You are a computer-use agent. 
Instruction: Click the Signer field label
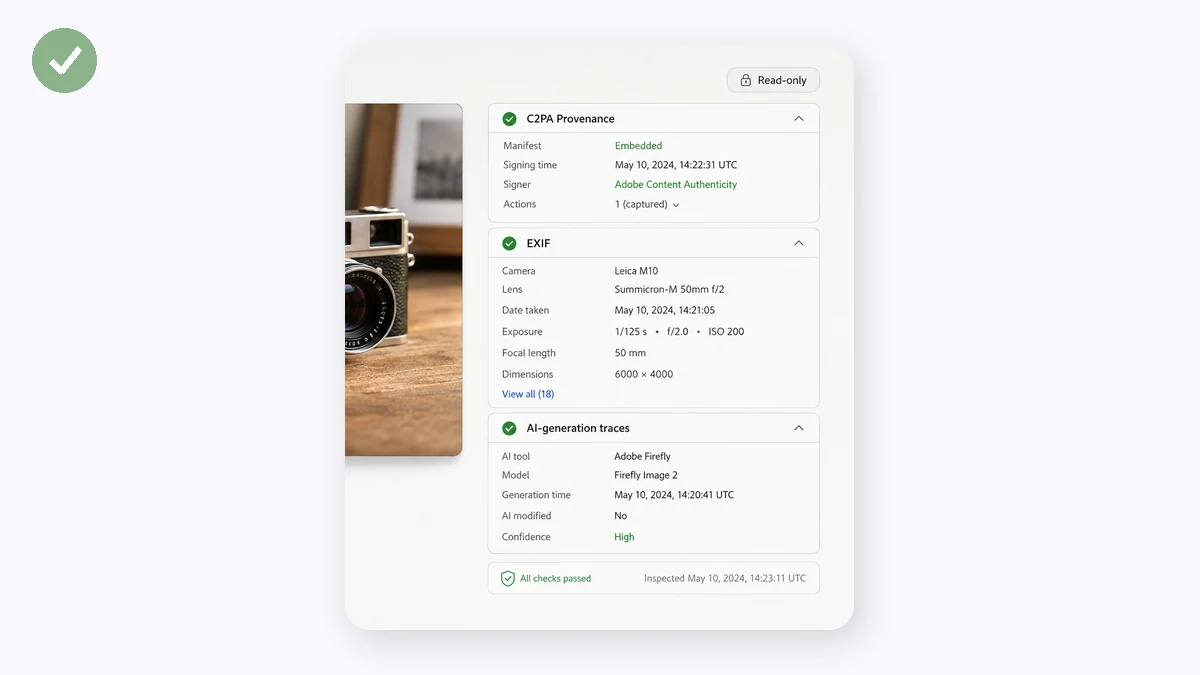coord(517,184)
